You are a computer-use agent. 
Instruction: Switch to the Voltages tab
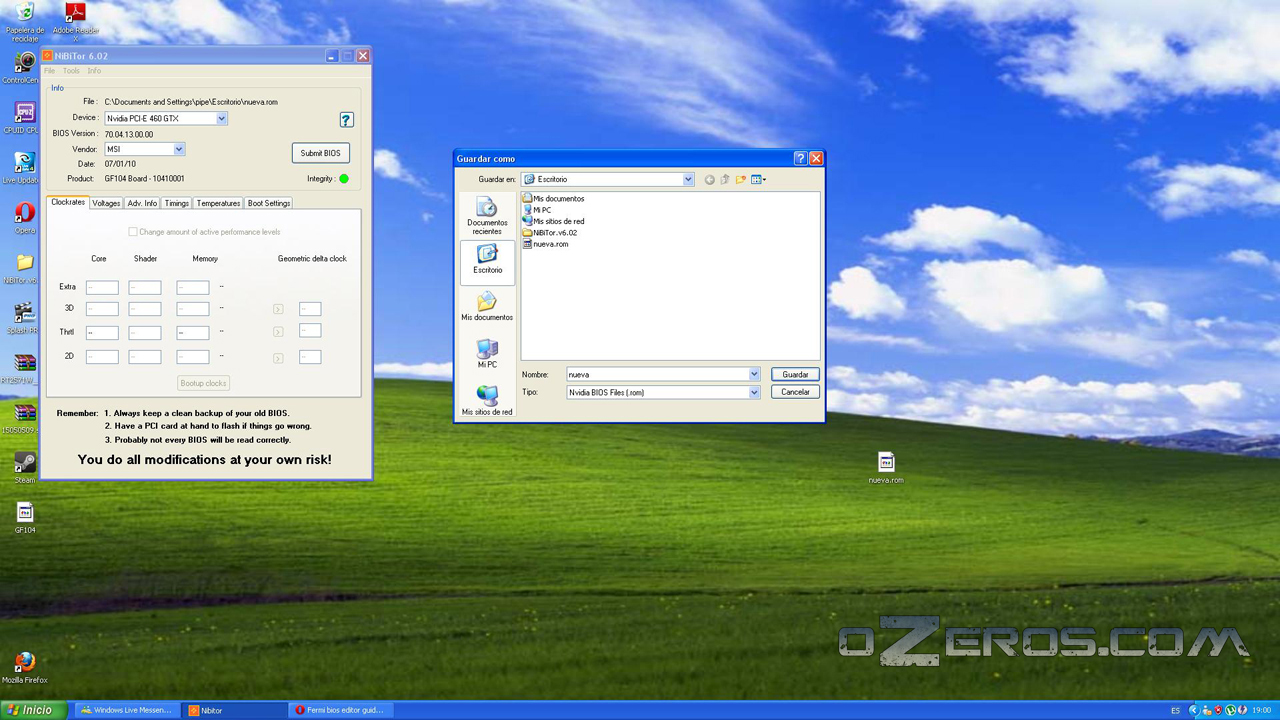coord(106,203)
